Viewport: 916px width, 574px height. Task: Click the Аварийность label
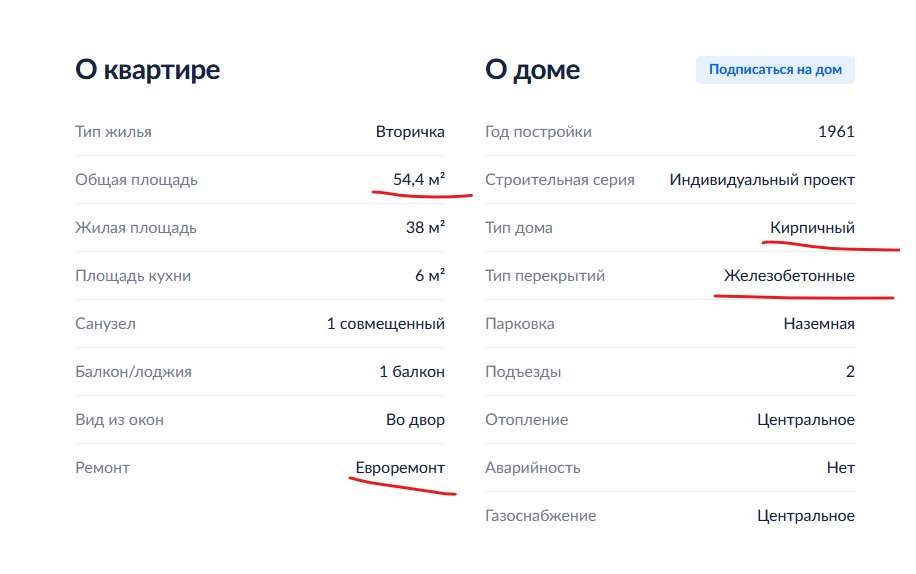pyautogui.click(x=532, y=468)
